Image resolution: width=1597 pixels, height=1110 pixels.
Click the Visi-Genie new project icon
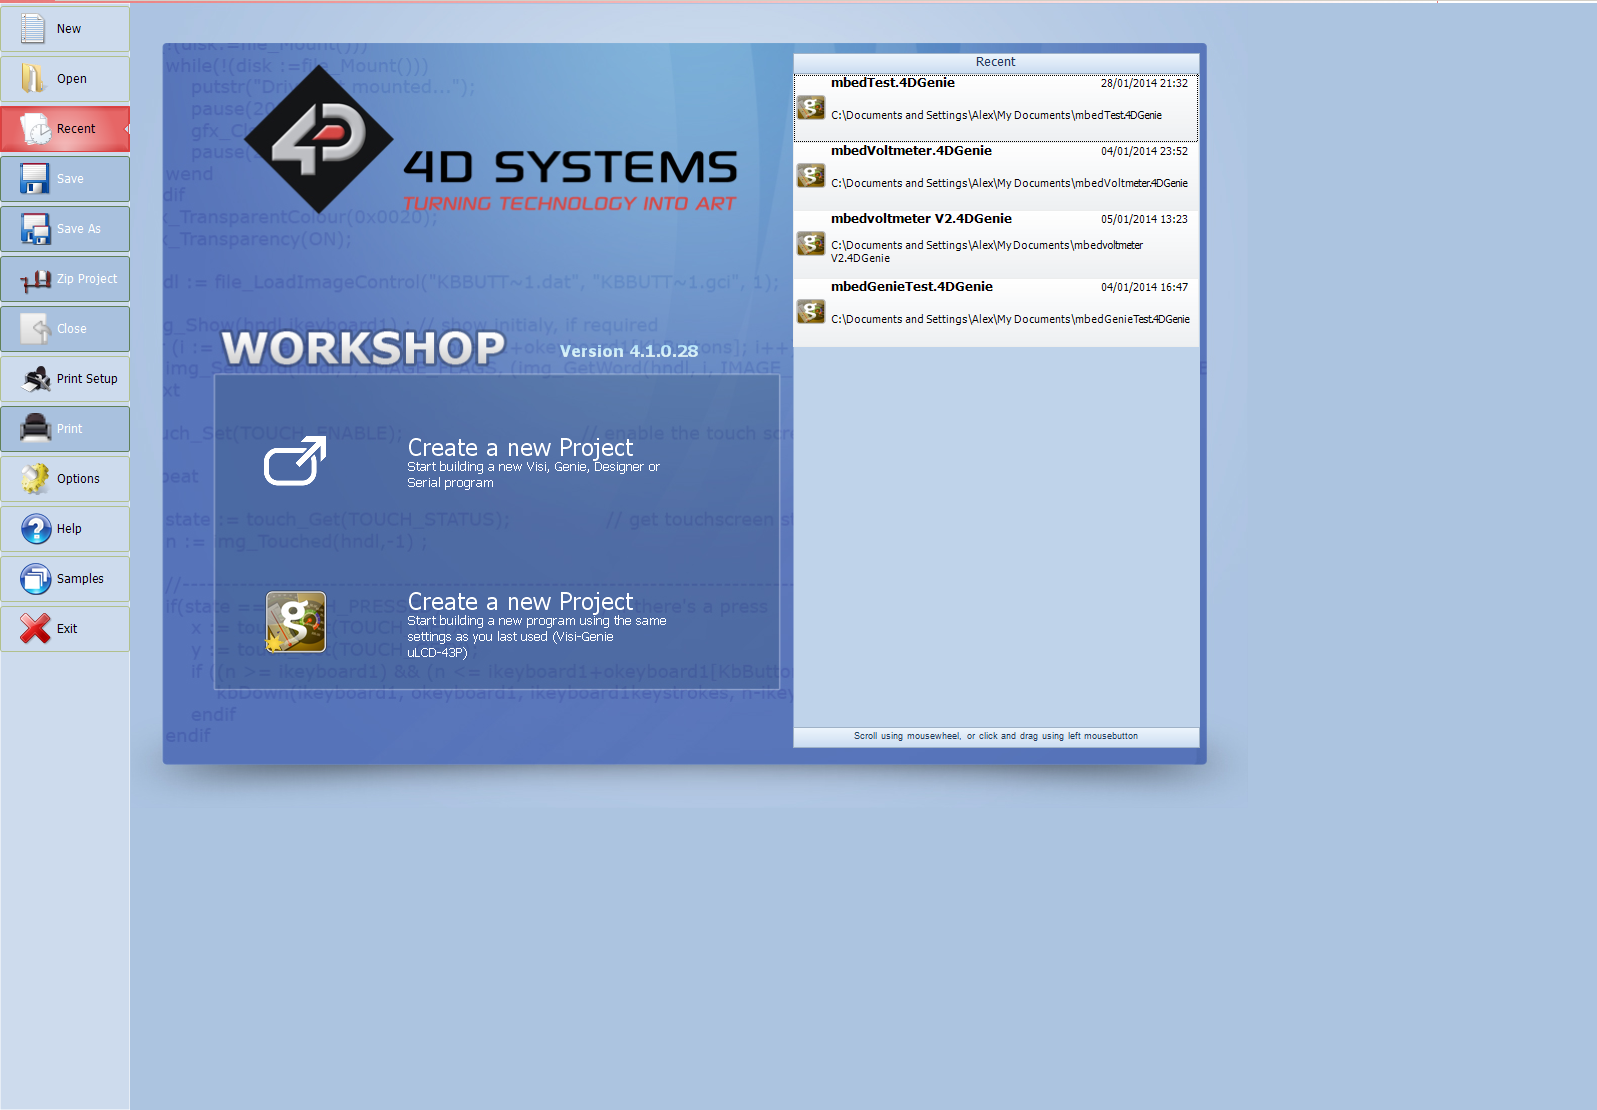[295, 622]
